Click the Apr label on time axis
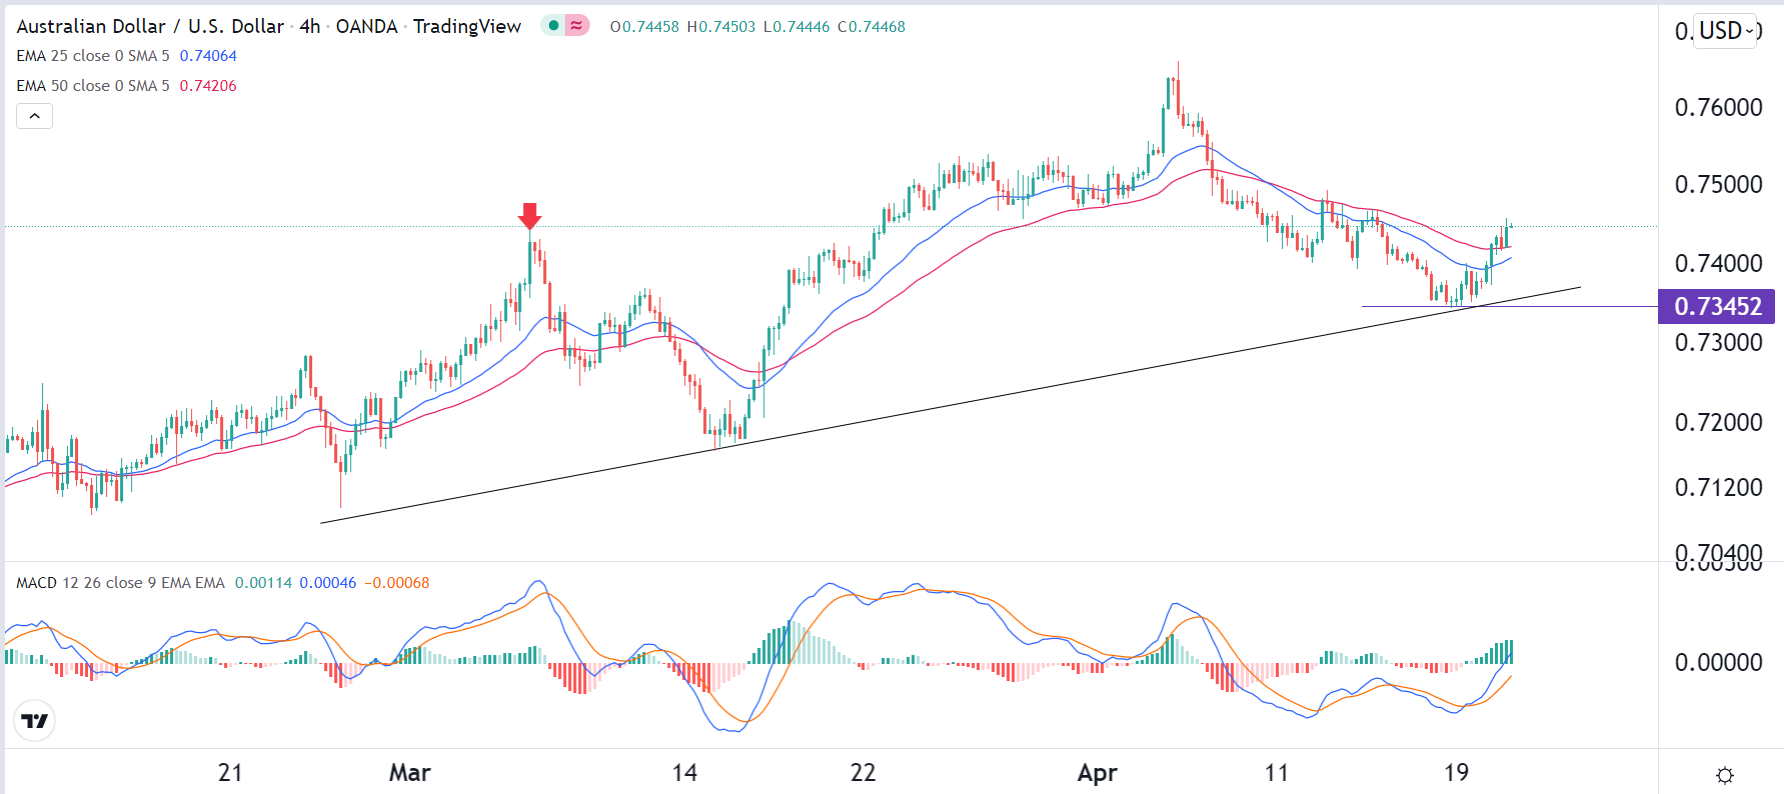Screen dimensions: 1784x794 (1097, 773)
